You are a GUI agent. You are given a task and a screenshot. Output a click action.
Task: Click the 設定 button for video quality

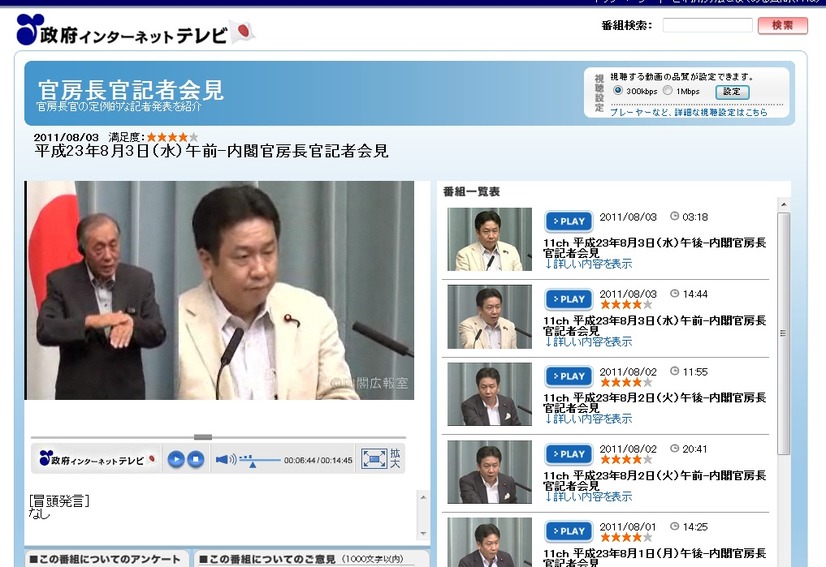pyautogui.click(x=732, y=92)
